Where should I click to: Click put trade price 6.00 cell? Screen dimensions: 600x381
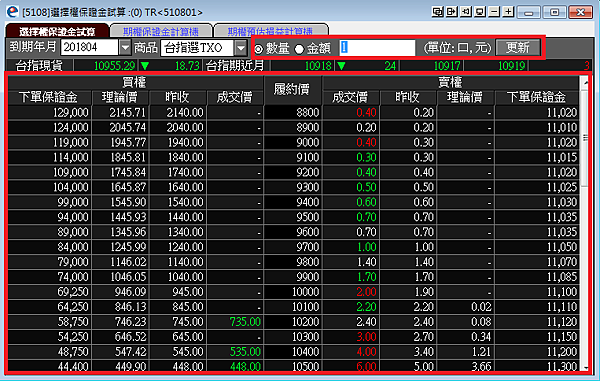pos(351,366)
